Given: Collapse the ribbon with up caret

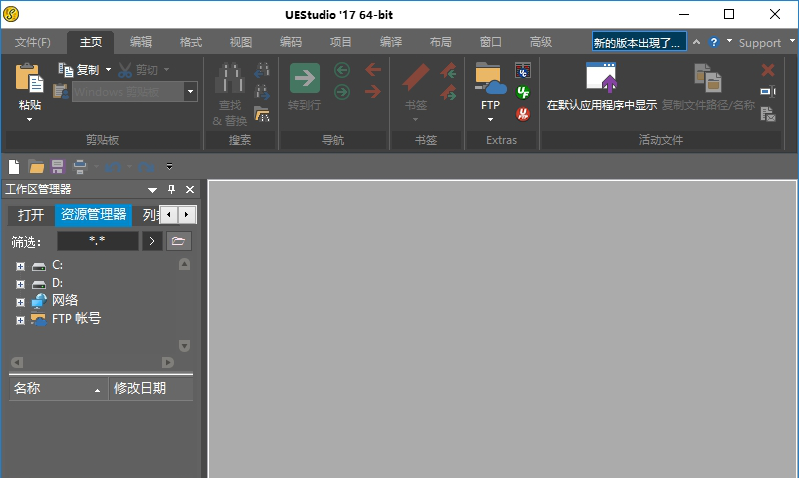Looking at the screenshot, I should click(x=696, y=42).
